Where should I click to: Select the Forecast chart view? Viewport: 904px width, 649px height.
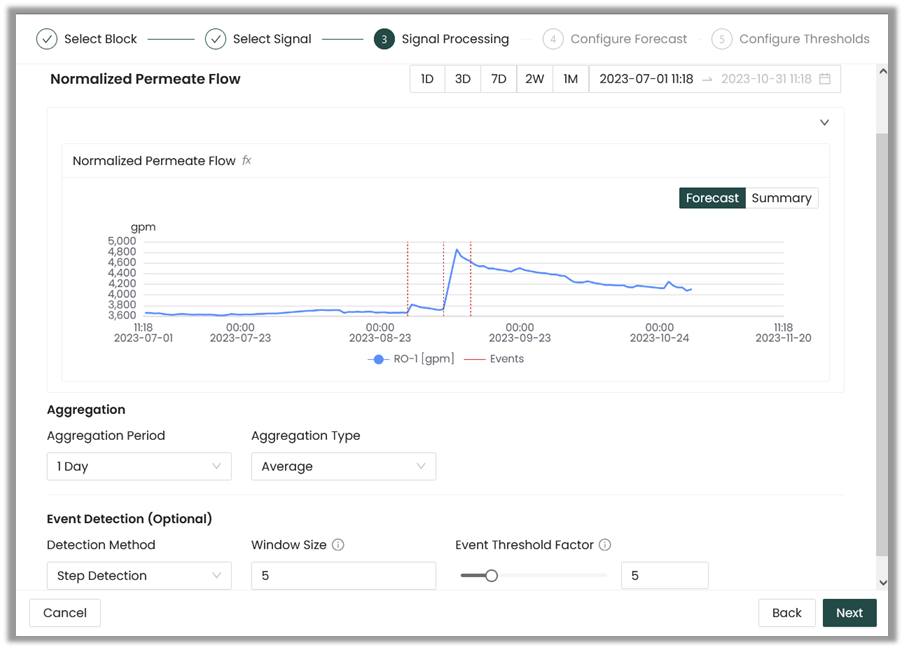click(x=712, y=198)
